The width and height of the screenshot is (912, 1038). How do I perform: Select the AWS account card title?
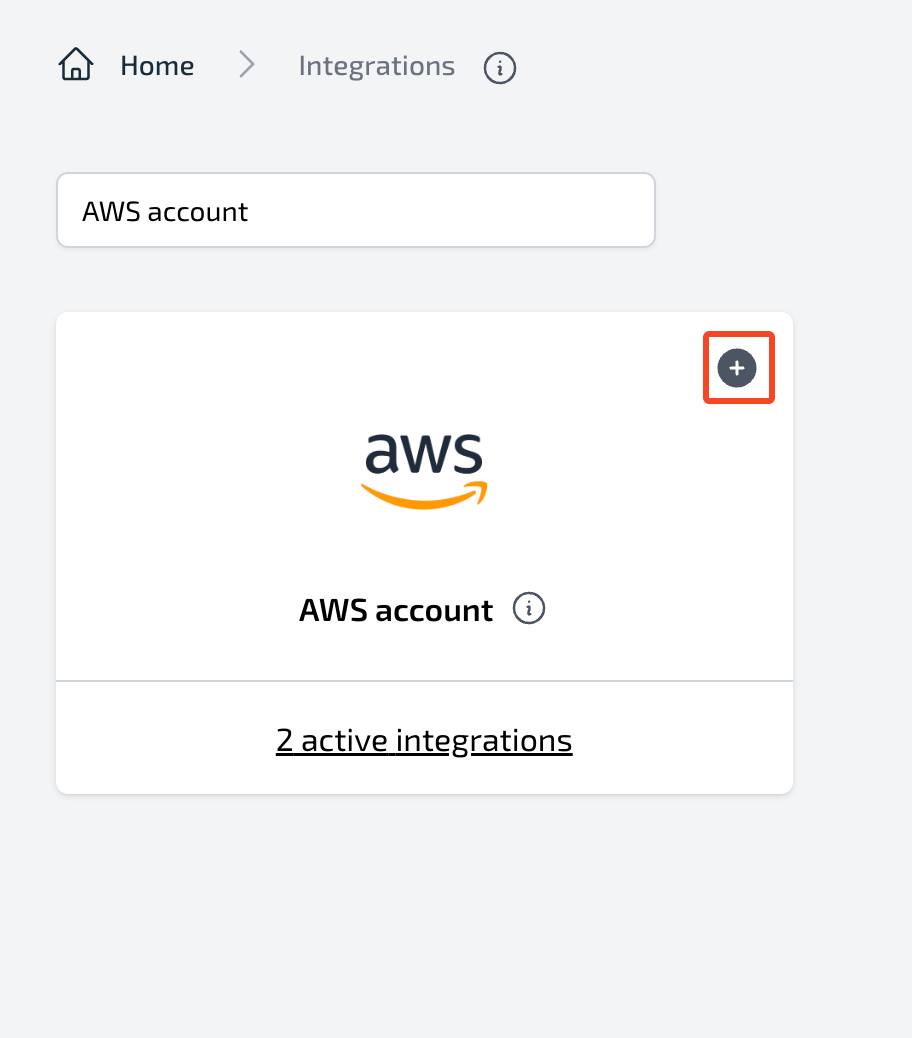(396, 610)
